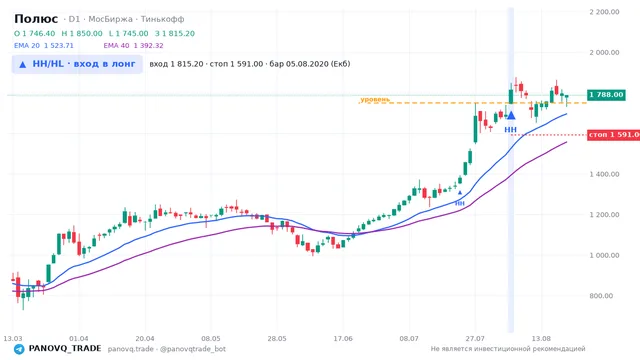The image size is (640, 360).
Task: Click the 'HH/HL · вход в лонг' badge
Action: click(77, 64)
